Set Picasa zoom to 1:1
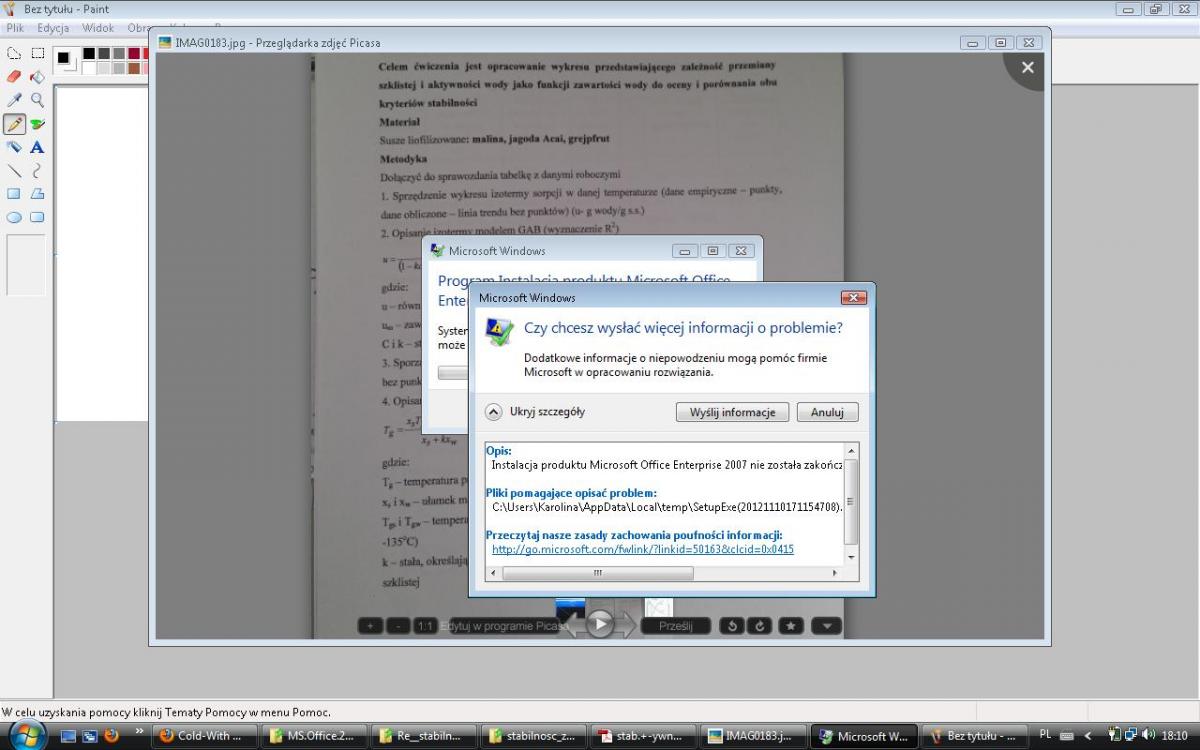The image size is (1200, 750). [425, 626]
